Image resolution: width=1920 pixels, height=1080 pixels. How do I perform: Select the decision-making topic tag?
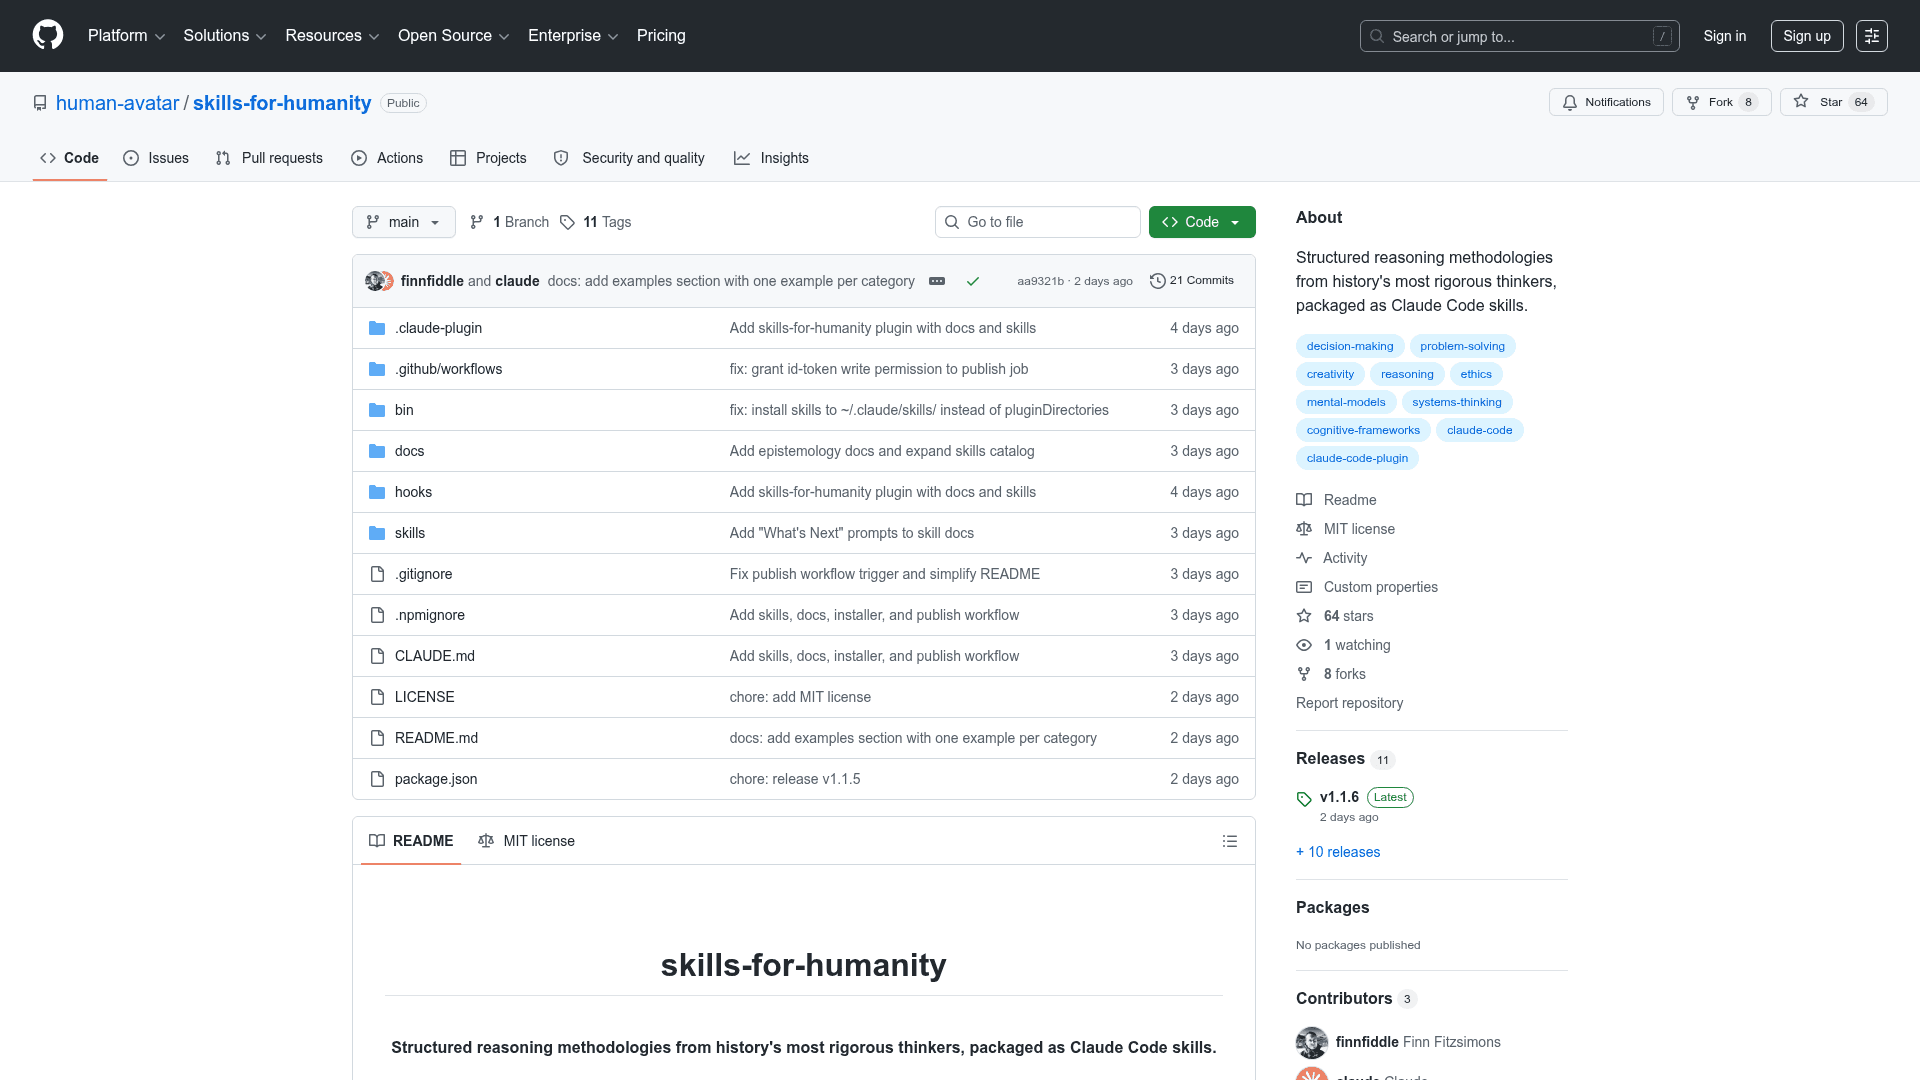(1350, 346)
